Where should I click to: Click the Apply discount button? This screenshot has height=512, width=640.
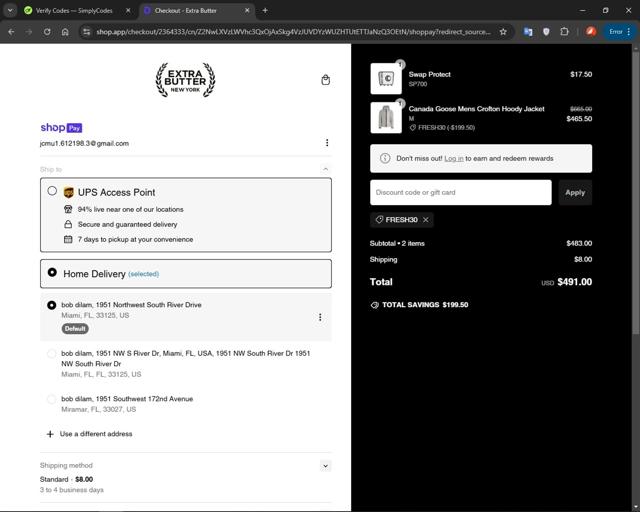click(575, 192)
